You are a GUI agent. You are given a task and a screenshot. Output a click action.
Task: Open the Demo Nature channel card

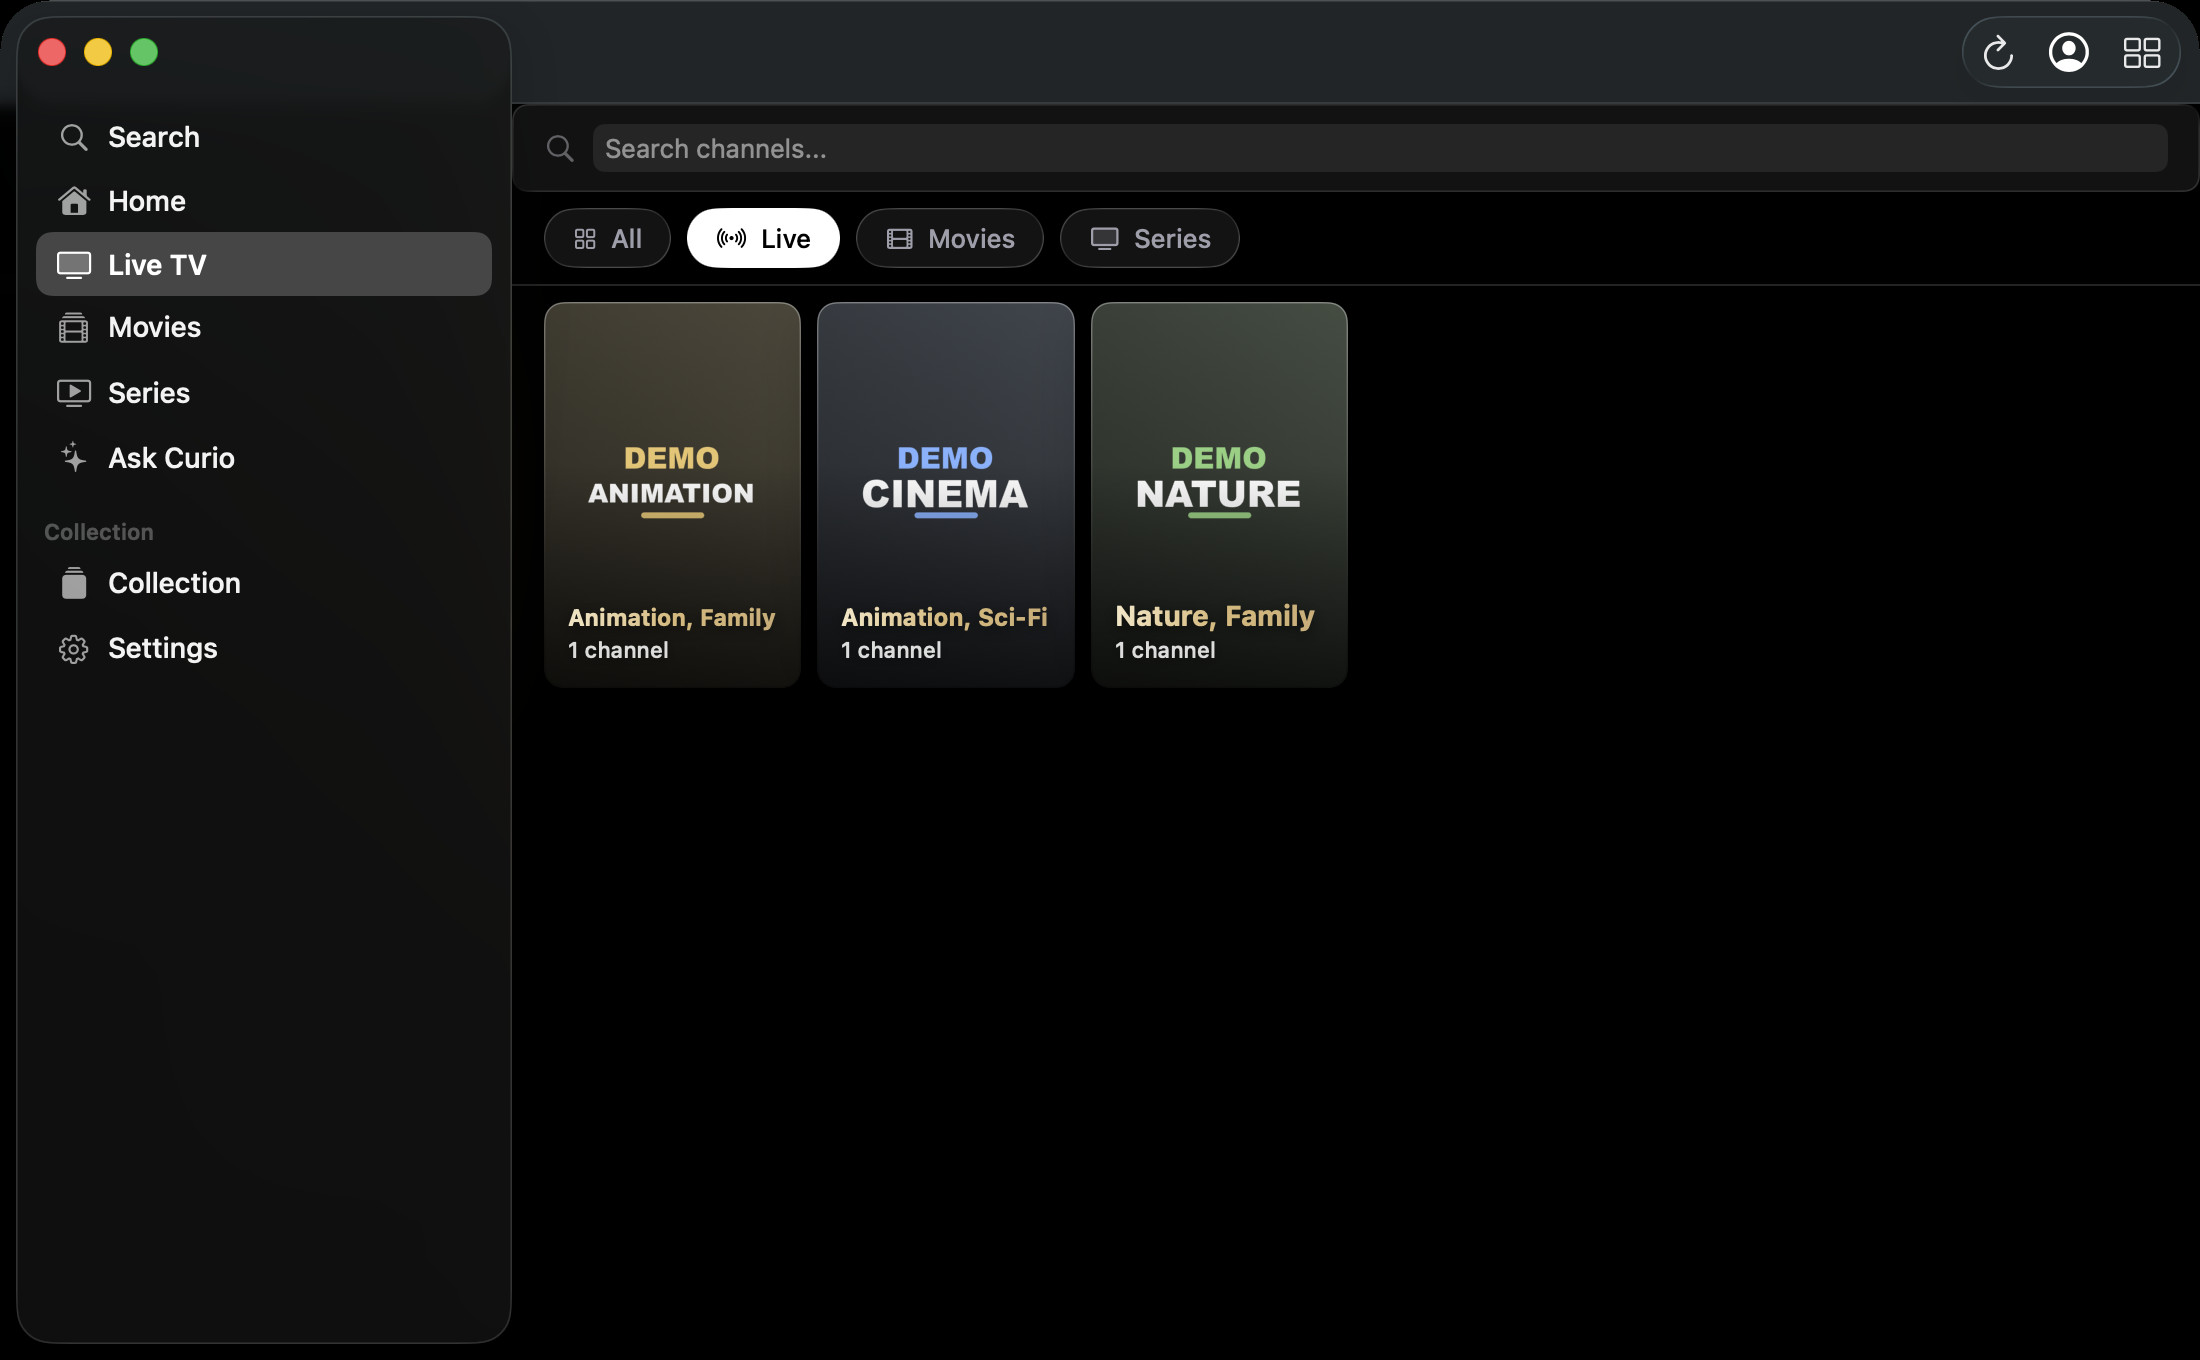tap(1219, 495)
